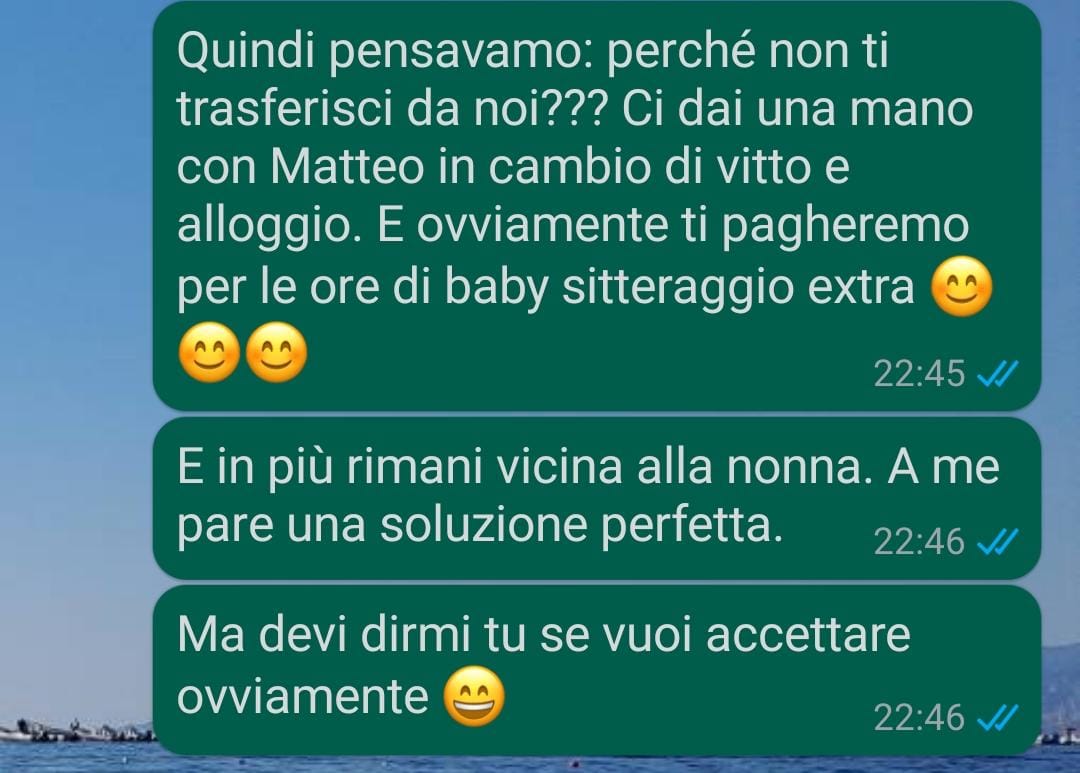Tap the message 'Ma devi dirmi tu se vuoi accettare'
1080x773 pixels.
pos(596,670)
